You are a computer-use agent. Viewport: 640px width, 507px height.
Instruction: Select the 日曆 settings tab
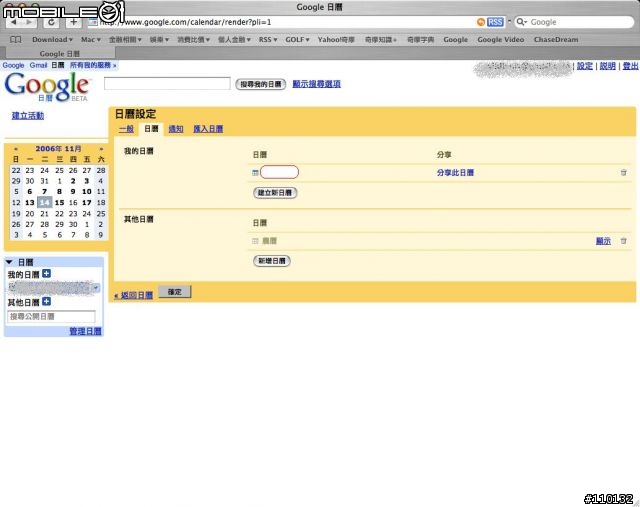point(151,129)
